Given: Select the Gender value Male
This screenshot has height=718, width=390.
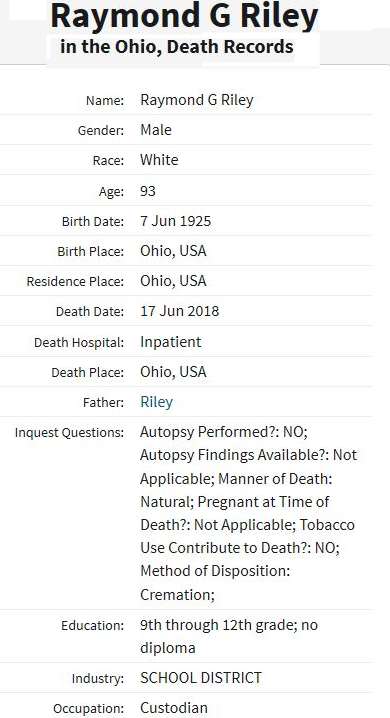Looking at the screenshot, I should pos(156,130).
